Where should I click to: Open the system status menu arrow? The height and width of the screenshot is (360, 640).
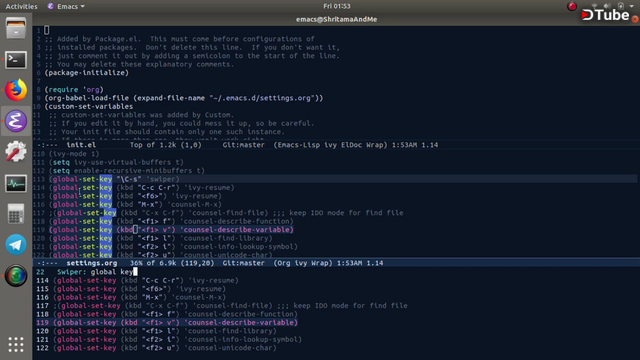click(631, 6)
